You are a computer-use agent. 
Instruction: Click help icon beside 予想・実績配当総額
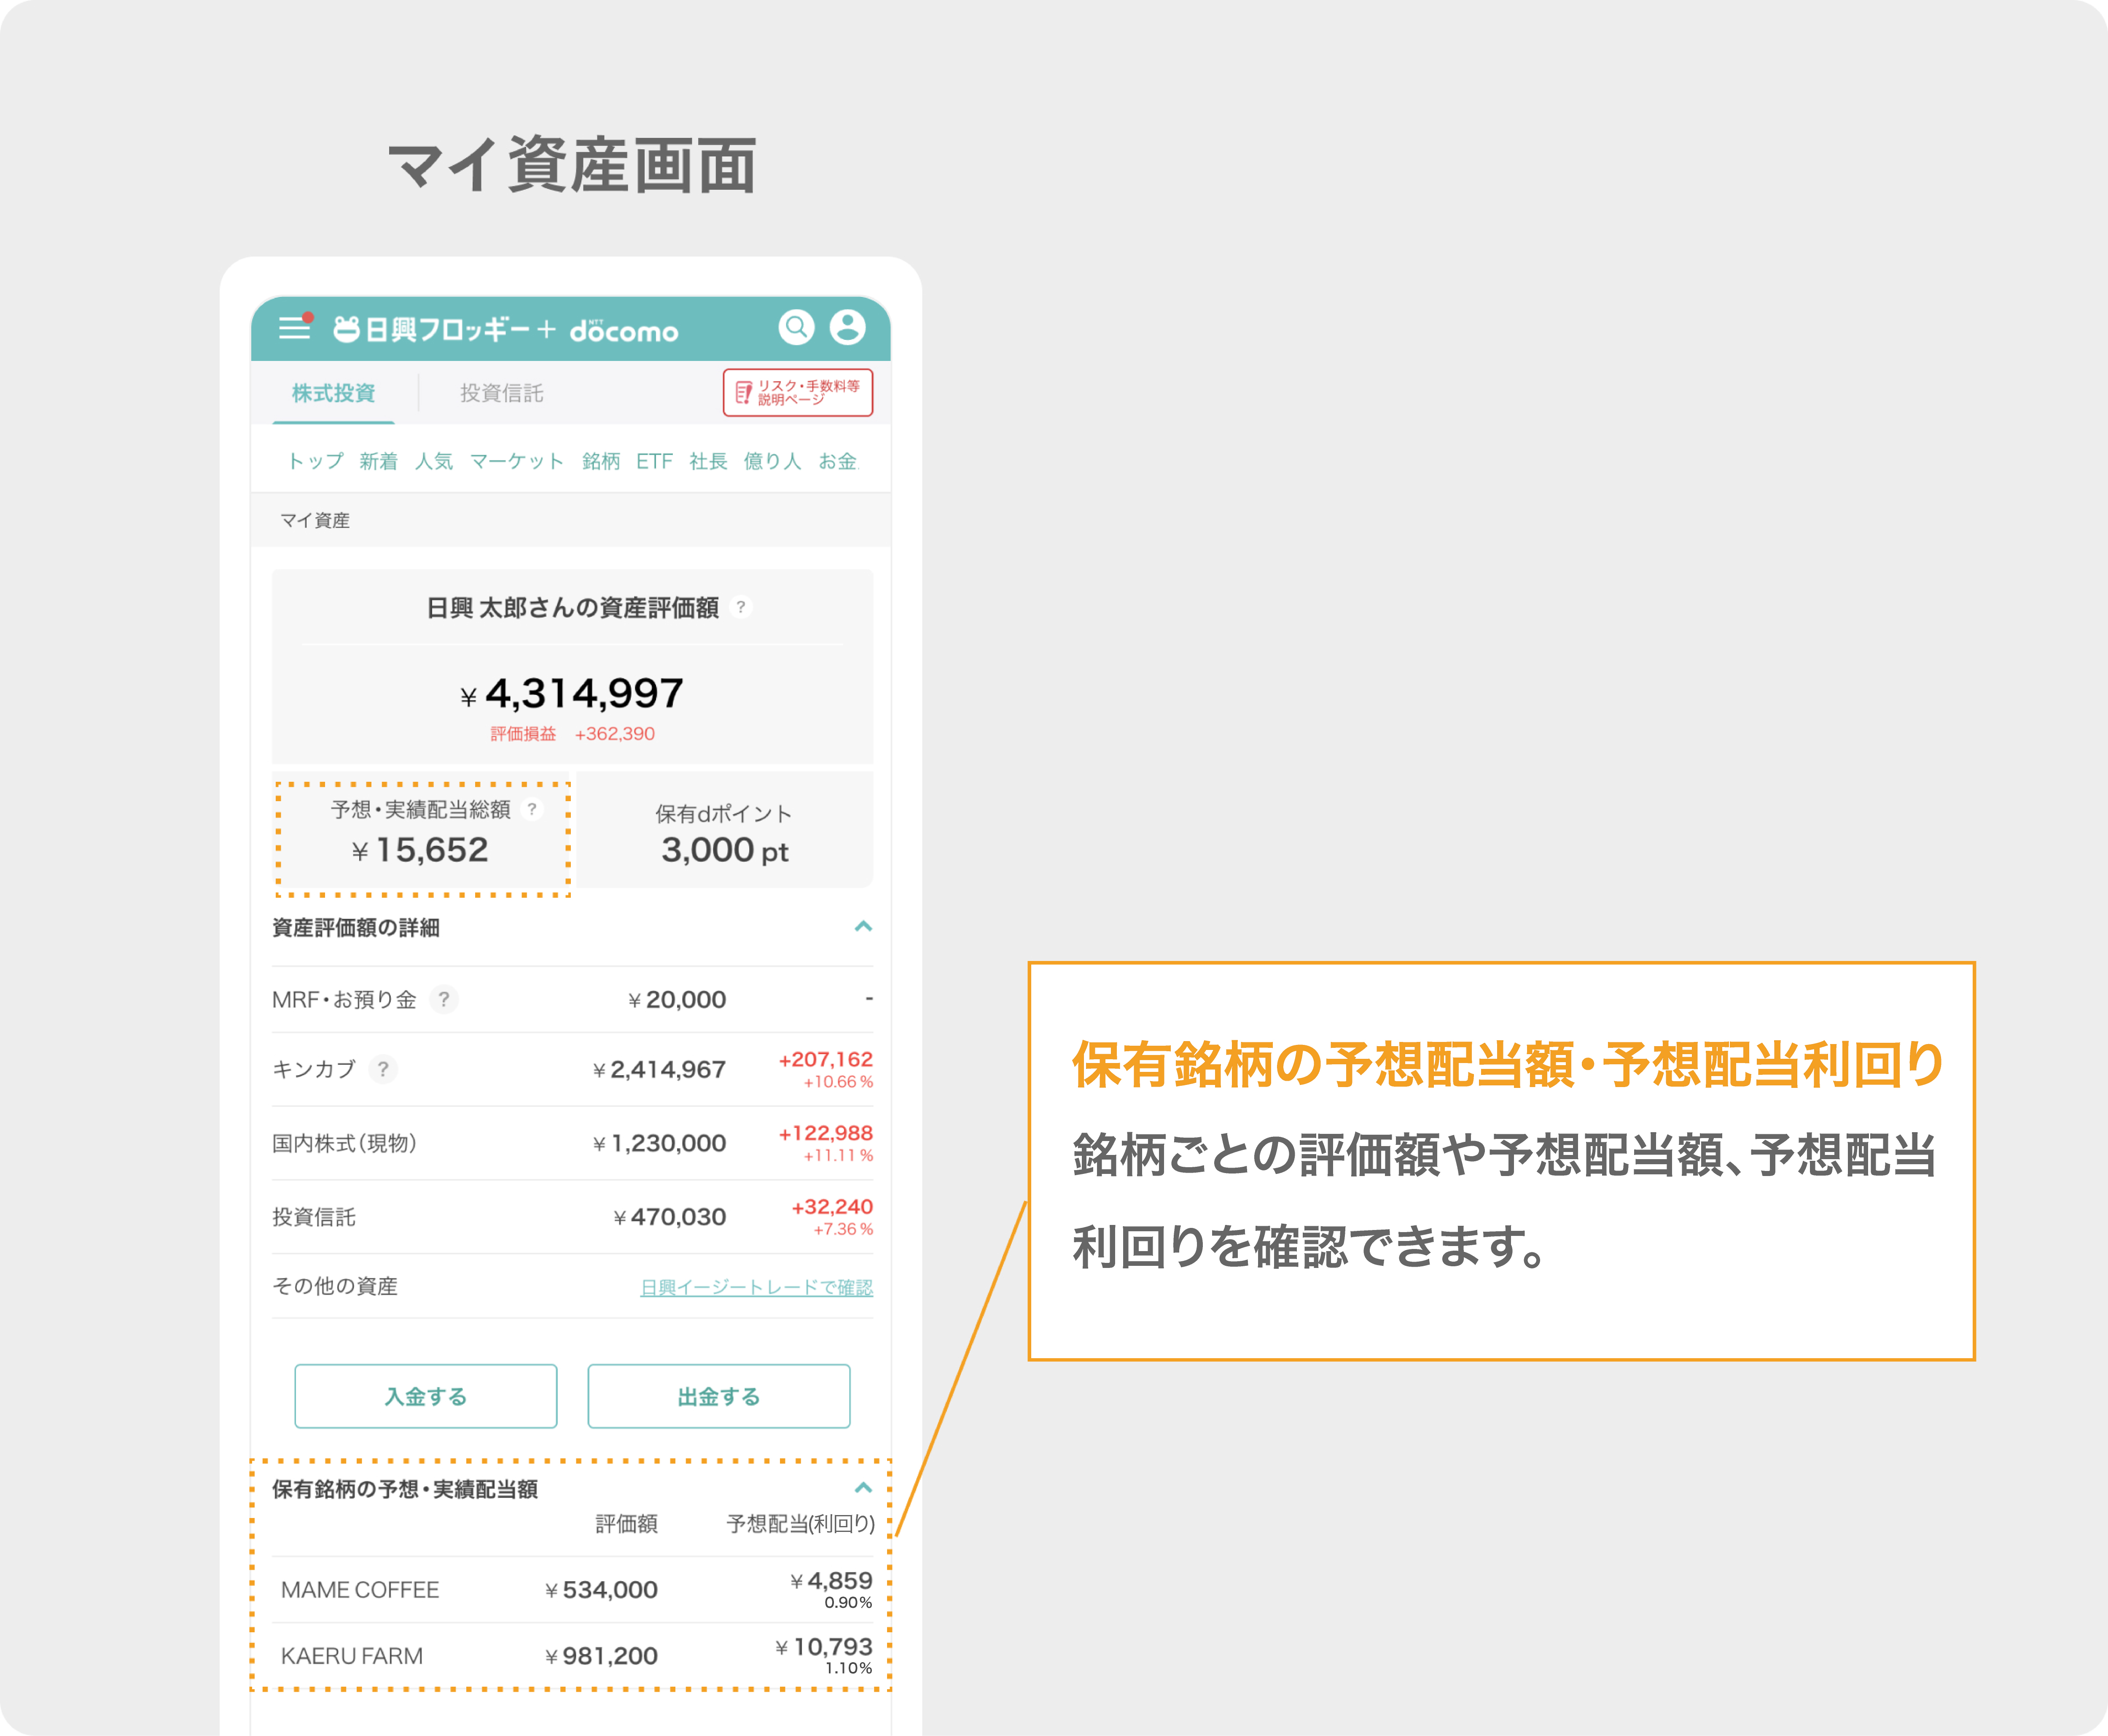coord(532,809)
